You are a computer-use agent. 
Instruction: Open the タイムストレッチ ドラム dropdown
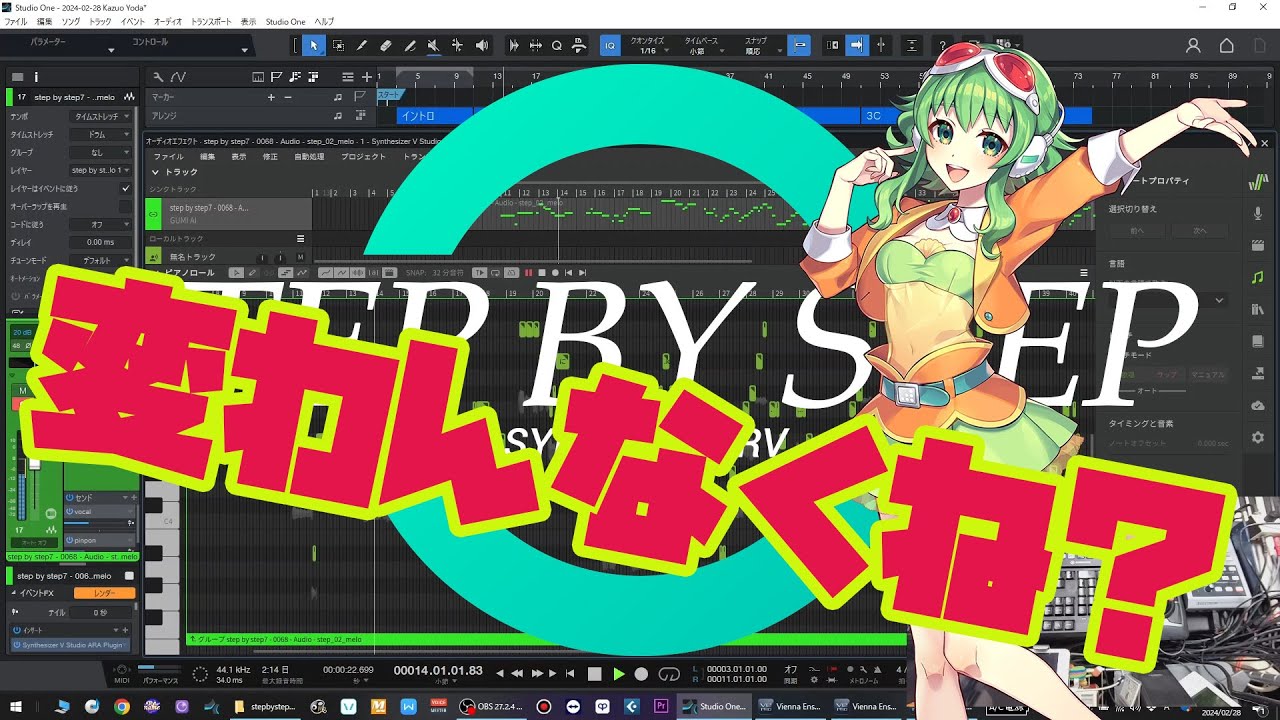101,134
